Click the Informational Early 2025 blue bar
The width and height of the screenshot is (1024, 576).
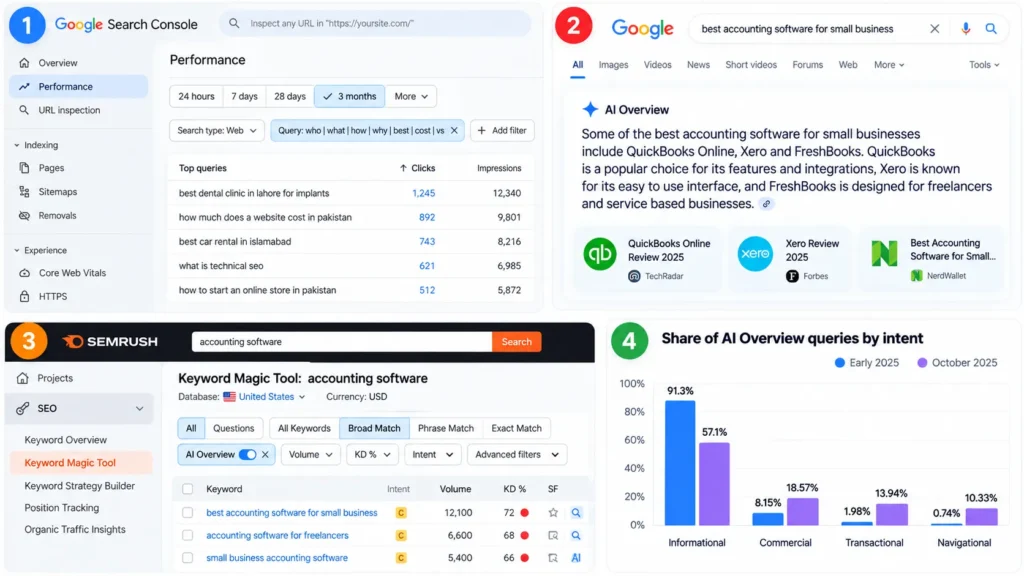pos(680,463)
